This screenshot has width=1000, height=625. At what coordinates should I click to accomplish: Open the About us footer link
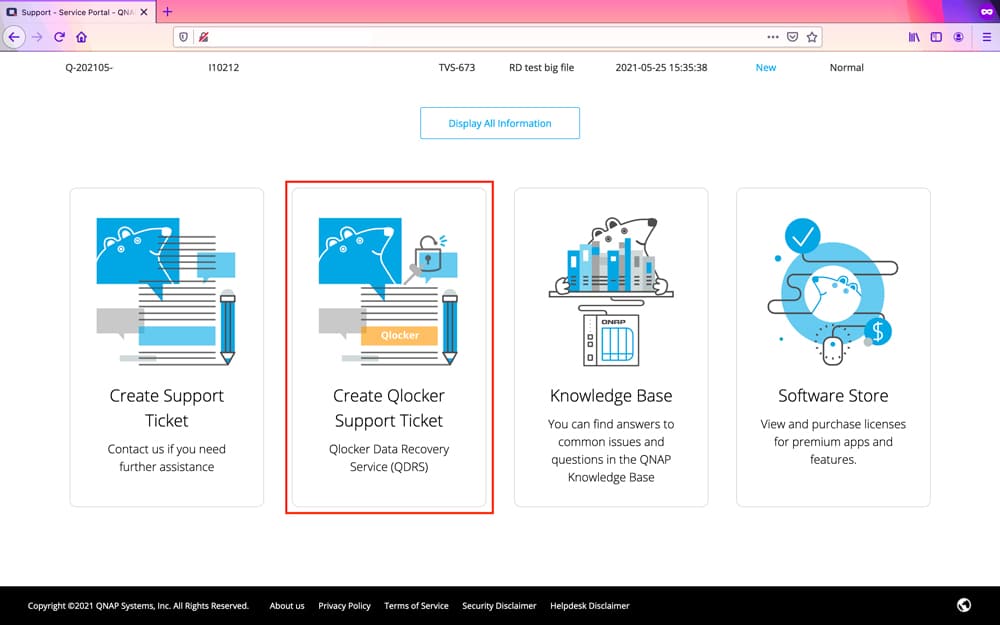click(287, 606)
